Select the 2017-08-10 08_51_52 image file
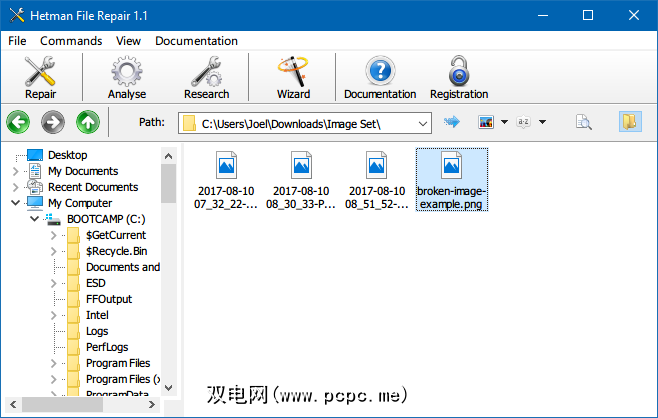Viewport: 658px width, 418px height. coord(376,180)
